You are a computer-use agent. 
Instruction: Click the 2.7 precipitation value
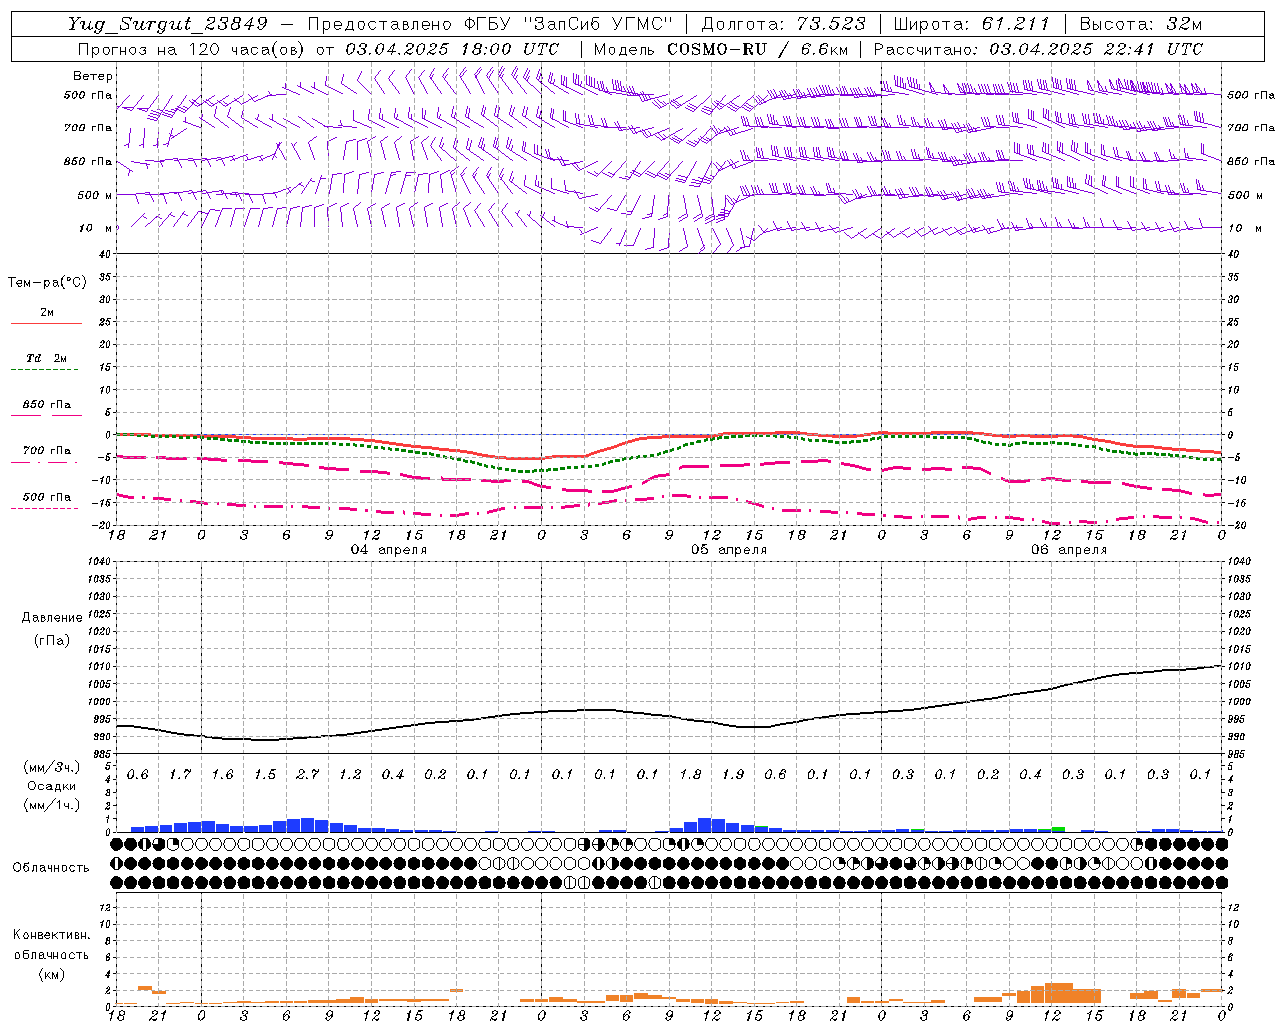coord(308,775)
